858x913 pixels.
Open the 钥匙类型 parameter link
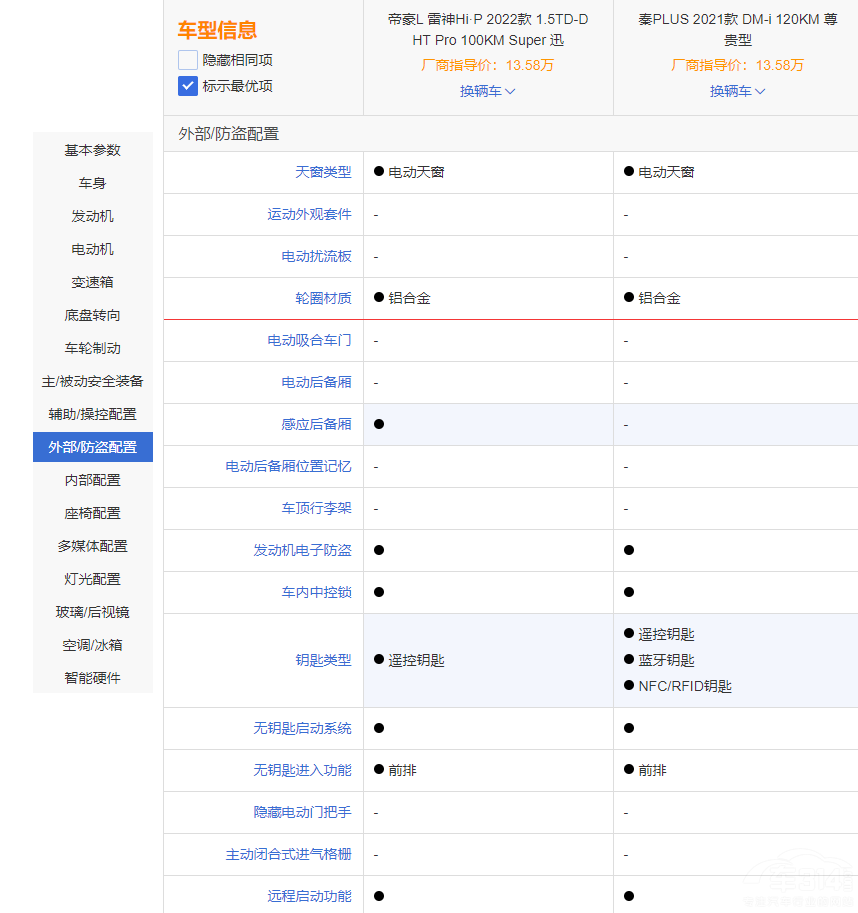point(323,660)
